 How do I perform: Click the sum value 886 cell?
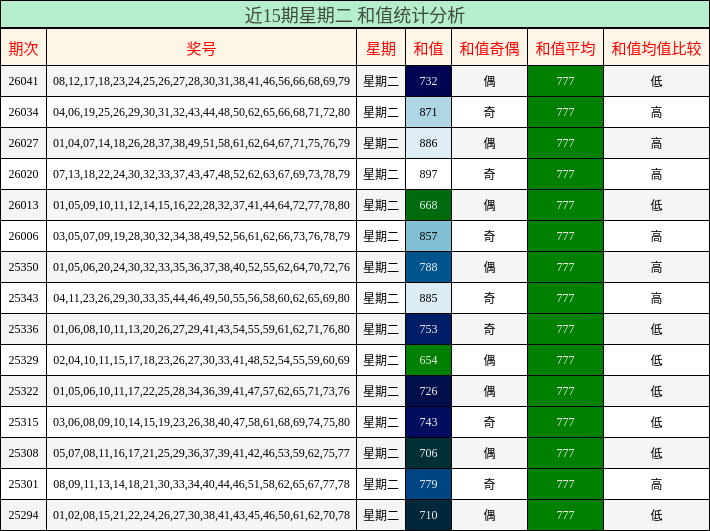tap(428, 143)
